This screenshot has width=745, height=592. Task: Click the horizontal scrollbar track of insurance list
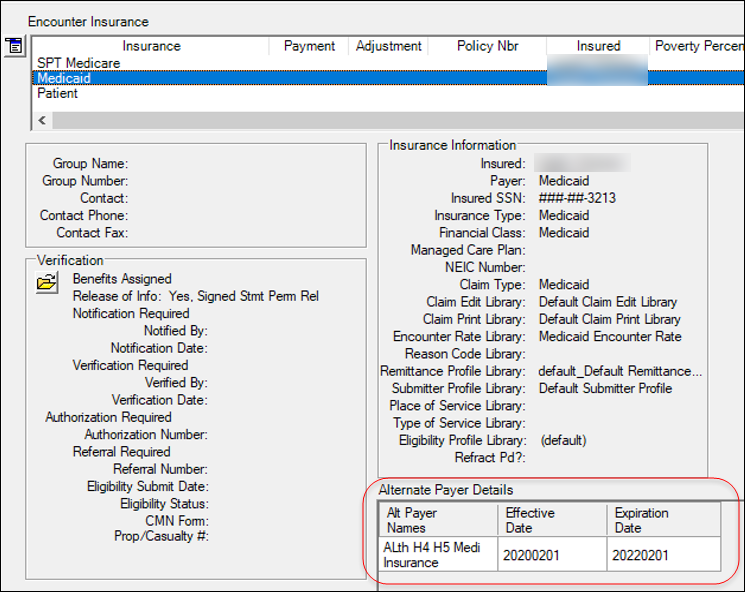[398, 120]
